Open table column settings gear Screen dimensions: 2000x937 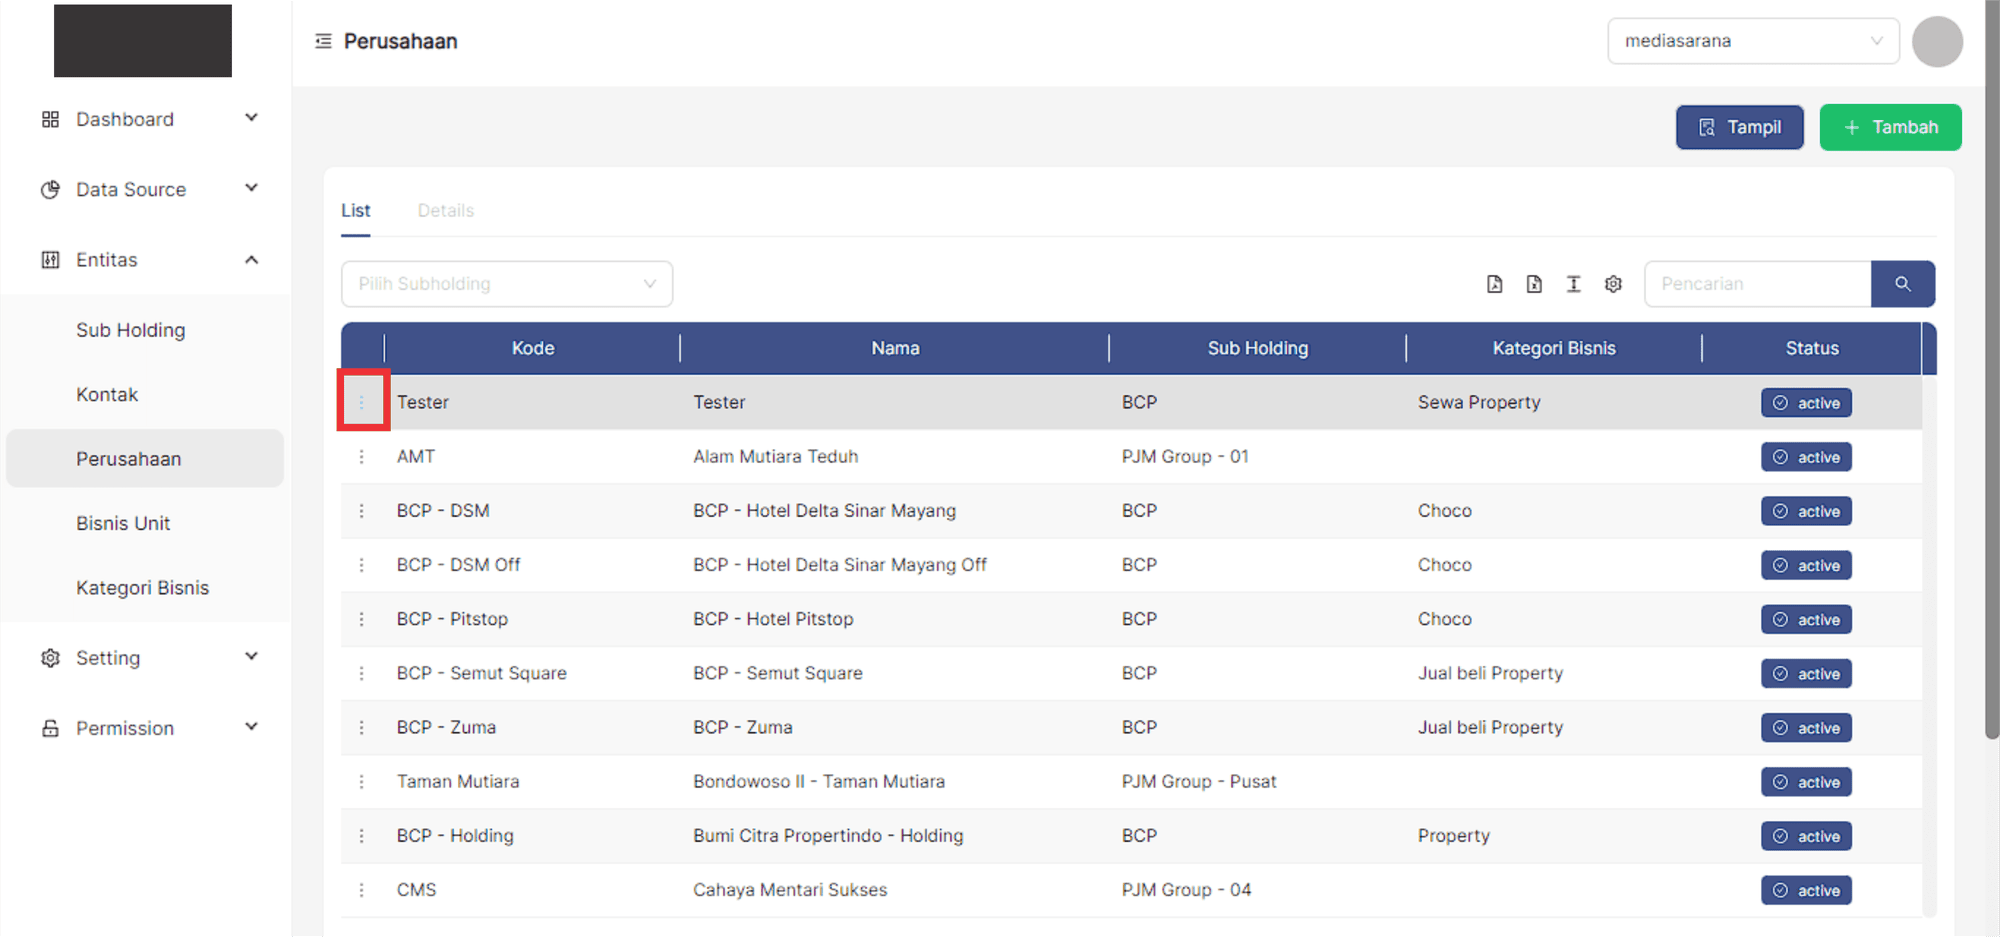[x=1613, y=284]
